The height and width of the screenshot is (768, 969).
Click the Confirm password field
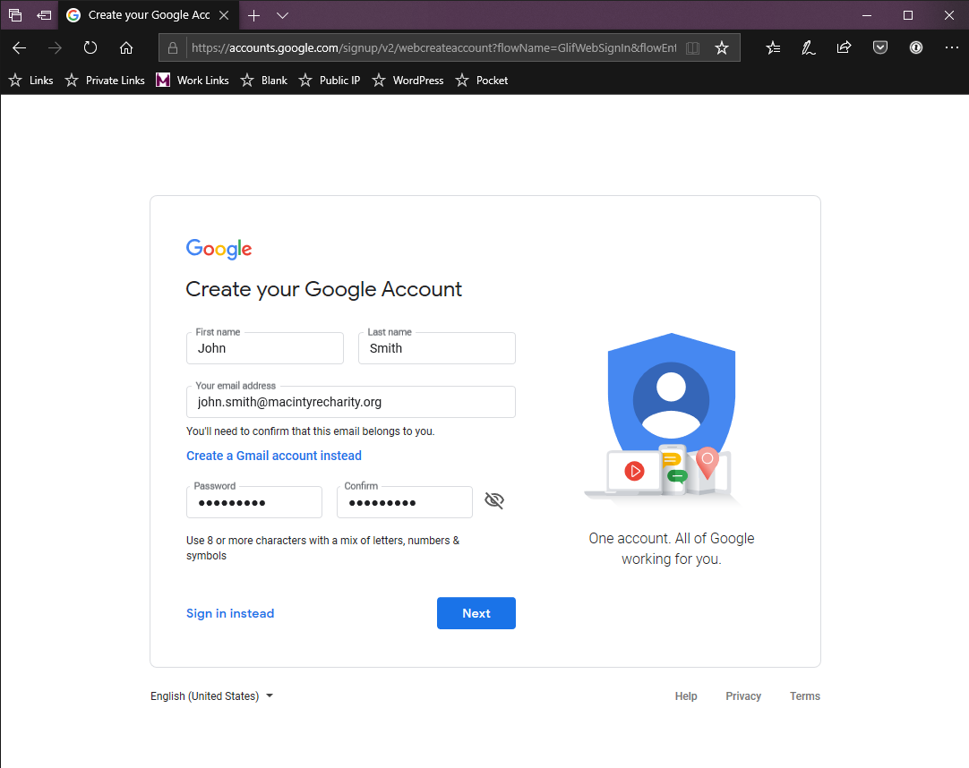pos(405,502)
